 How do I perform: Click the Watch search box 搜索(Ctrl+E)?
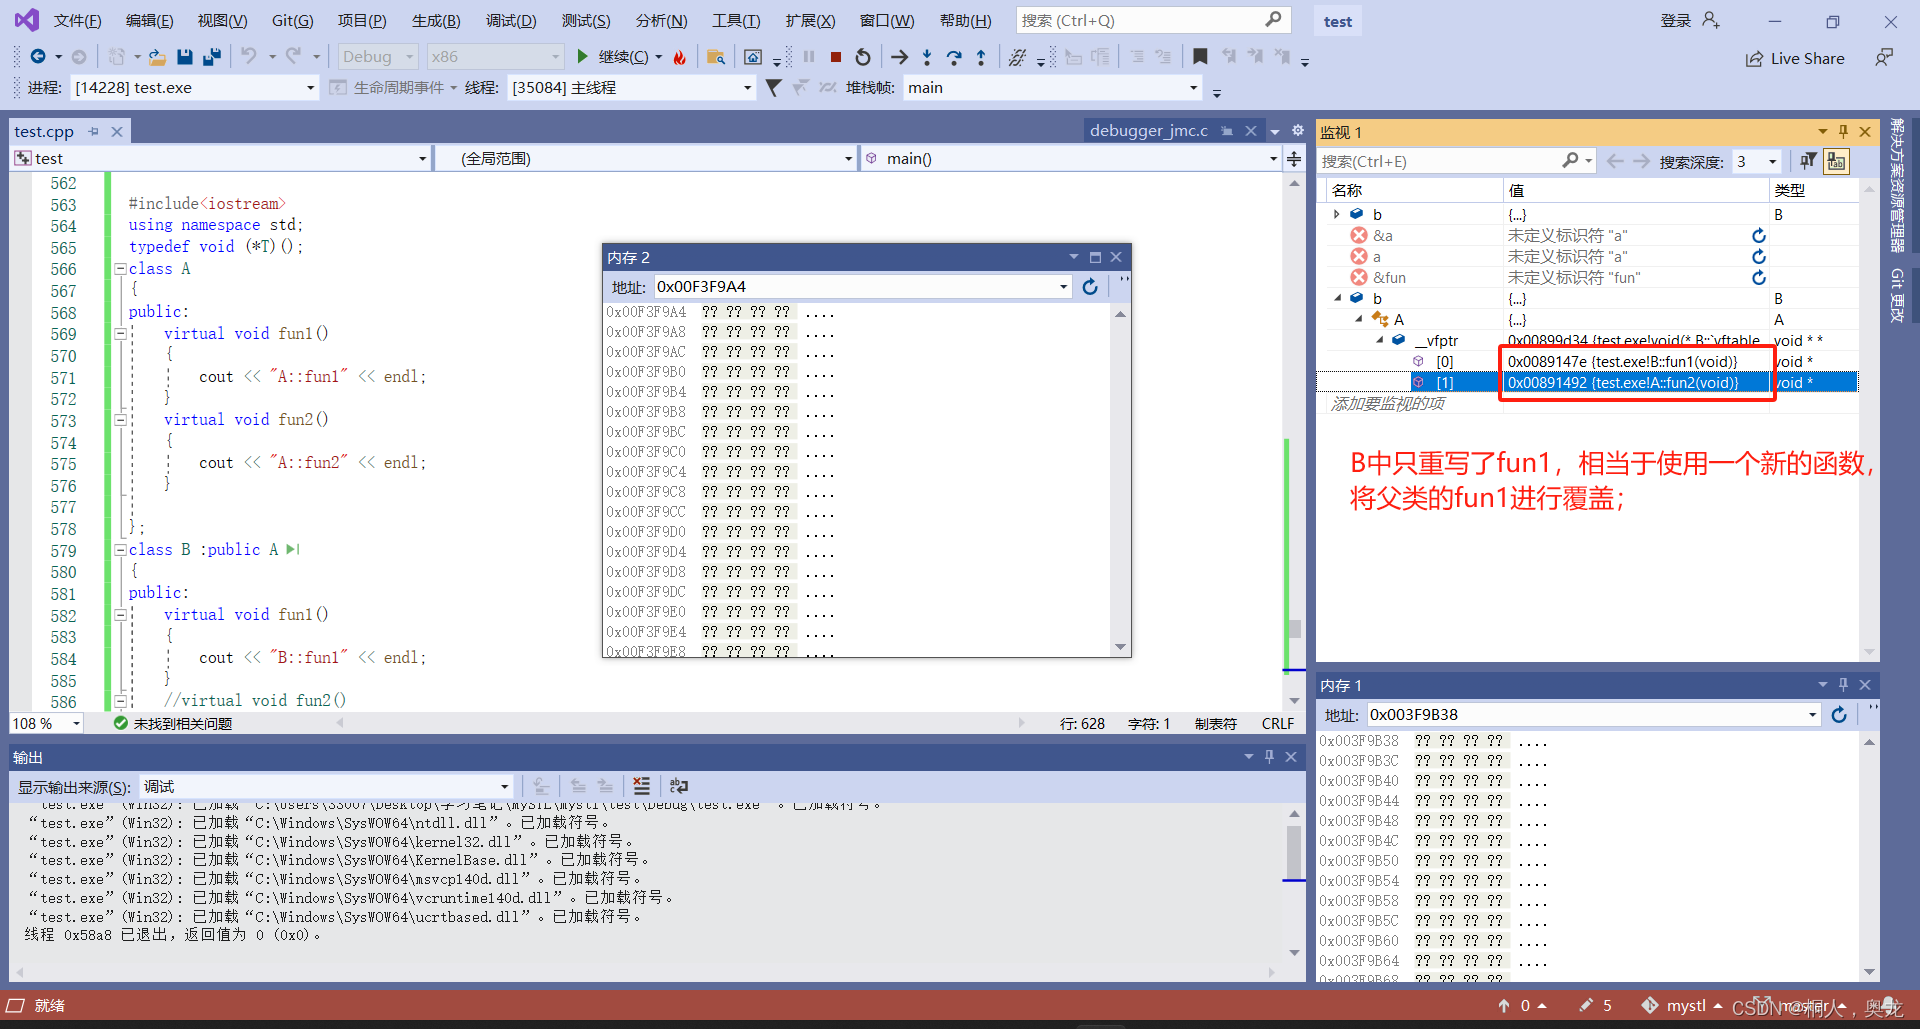click(x=1456, y=161)
